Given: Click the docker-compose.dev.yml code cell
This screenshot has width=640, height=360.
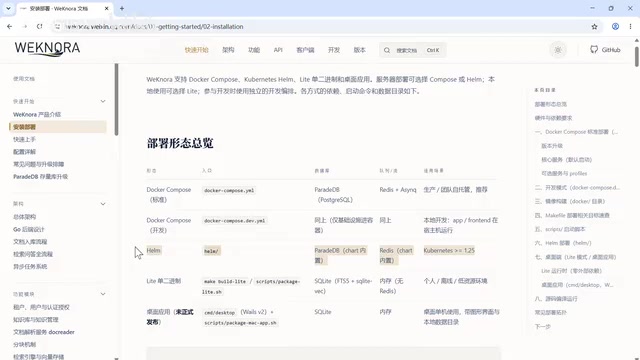Looking at the screenshot, I should [x=235, y=221].
